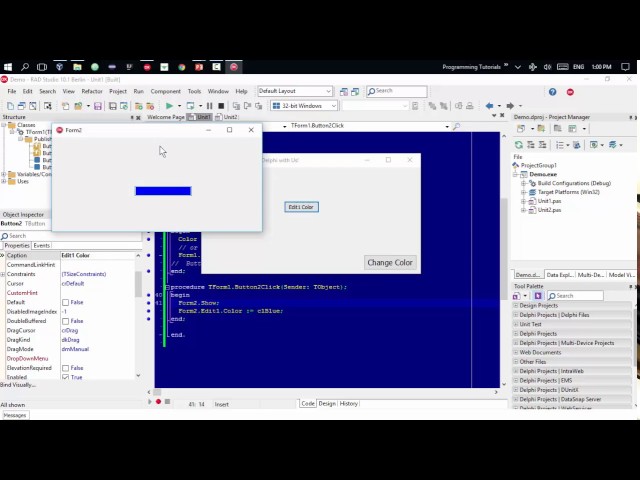Click the taskbar search magnifier icon
This screenshot has width=640, height=480.
25,67
